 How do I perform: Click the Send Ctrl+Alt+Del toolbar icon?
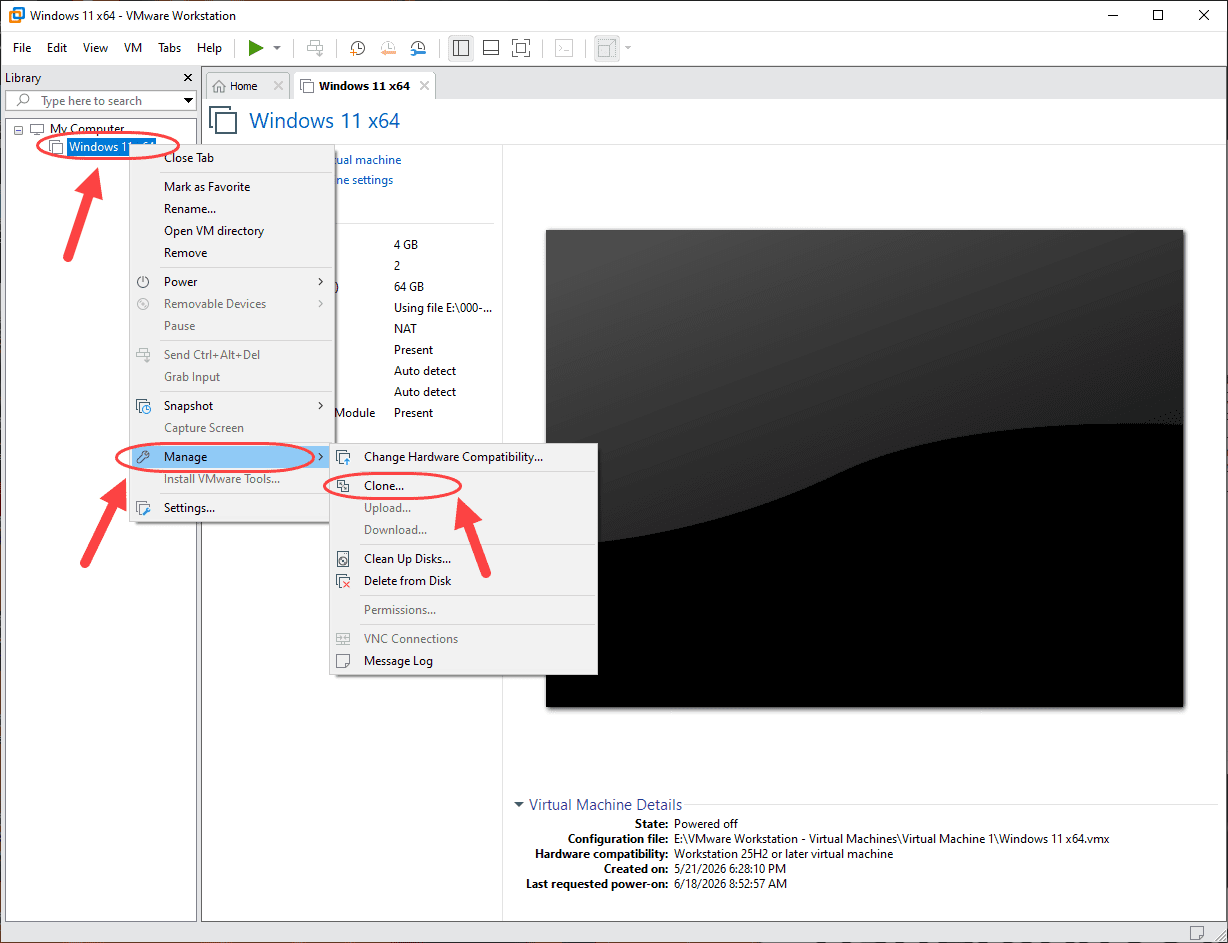[x=315, y=48]
